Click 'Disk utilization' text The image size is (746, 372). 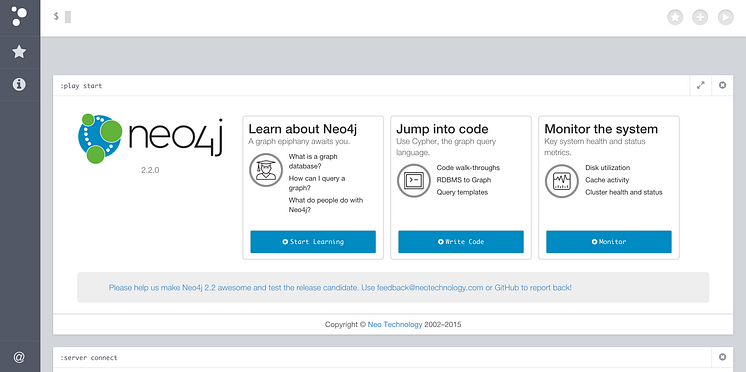click(x=608, y=168)
